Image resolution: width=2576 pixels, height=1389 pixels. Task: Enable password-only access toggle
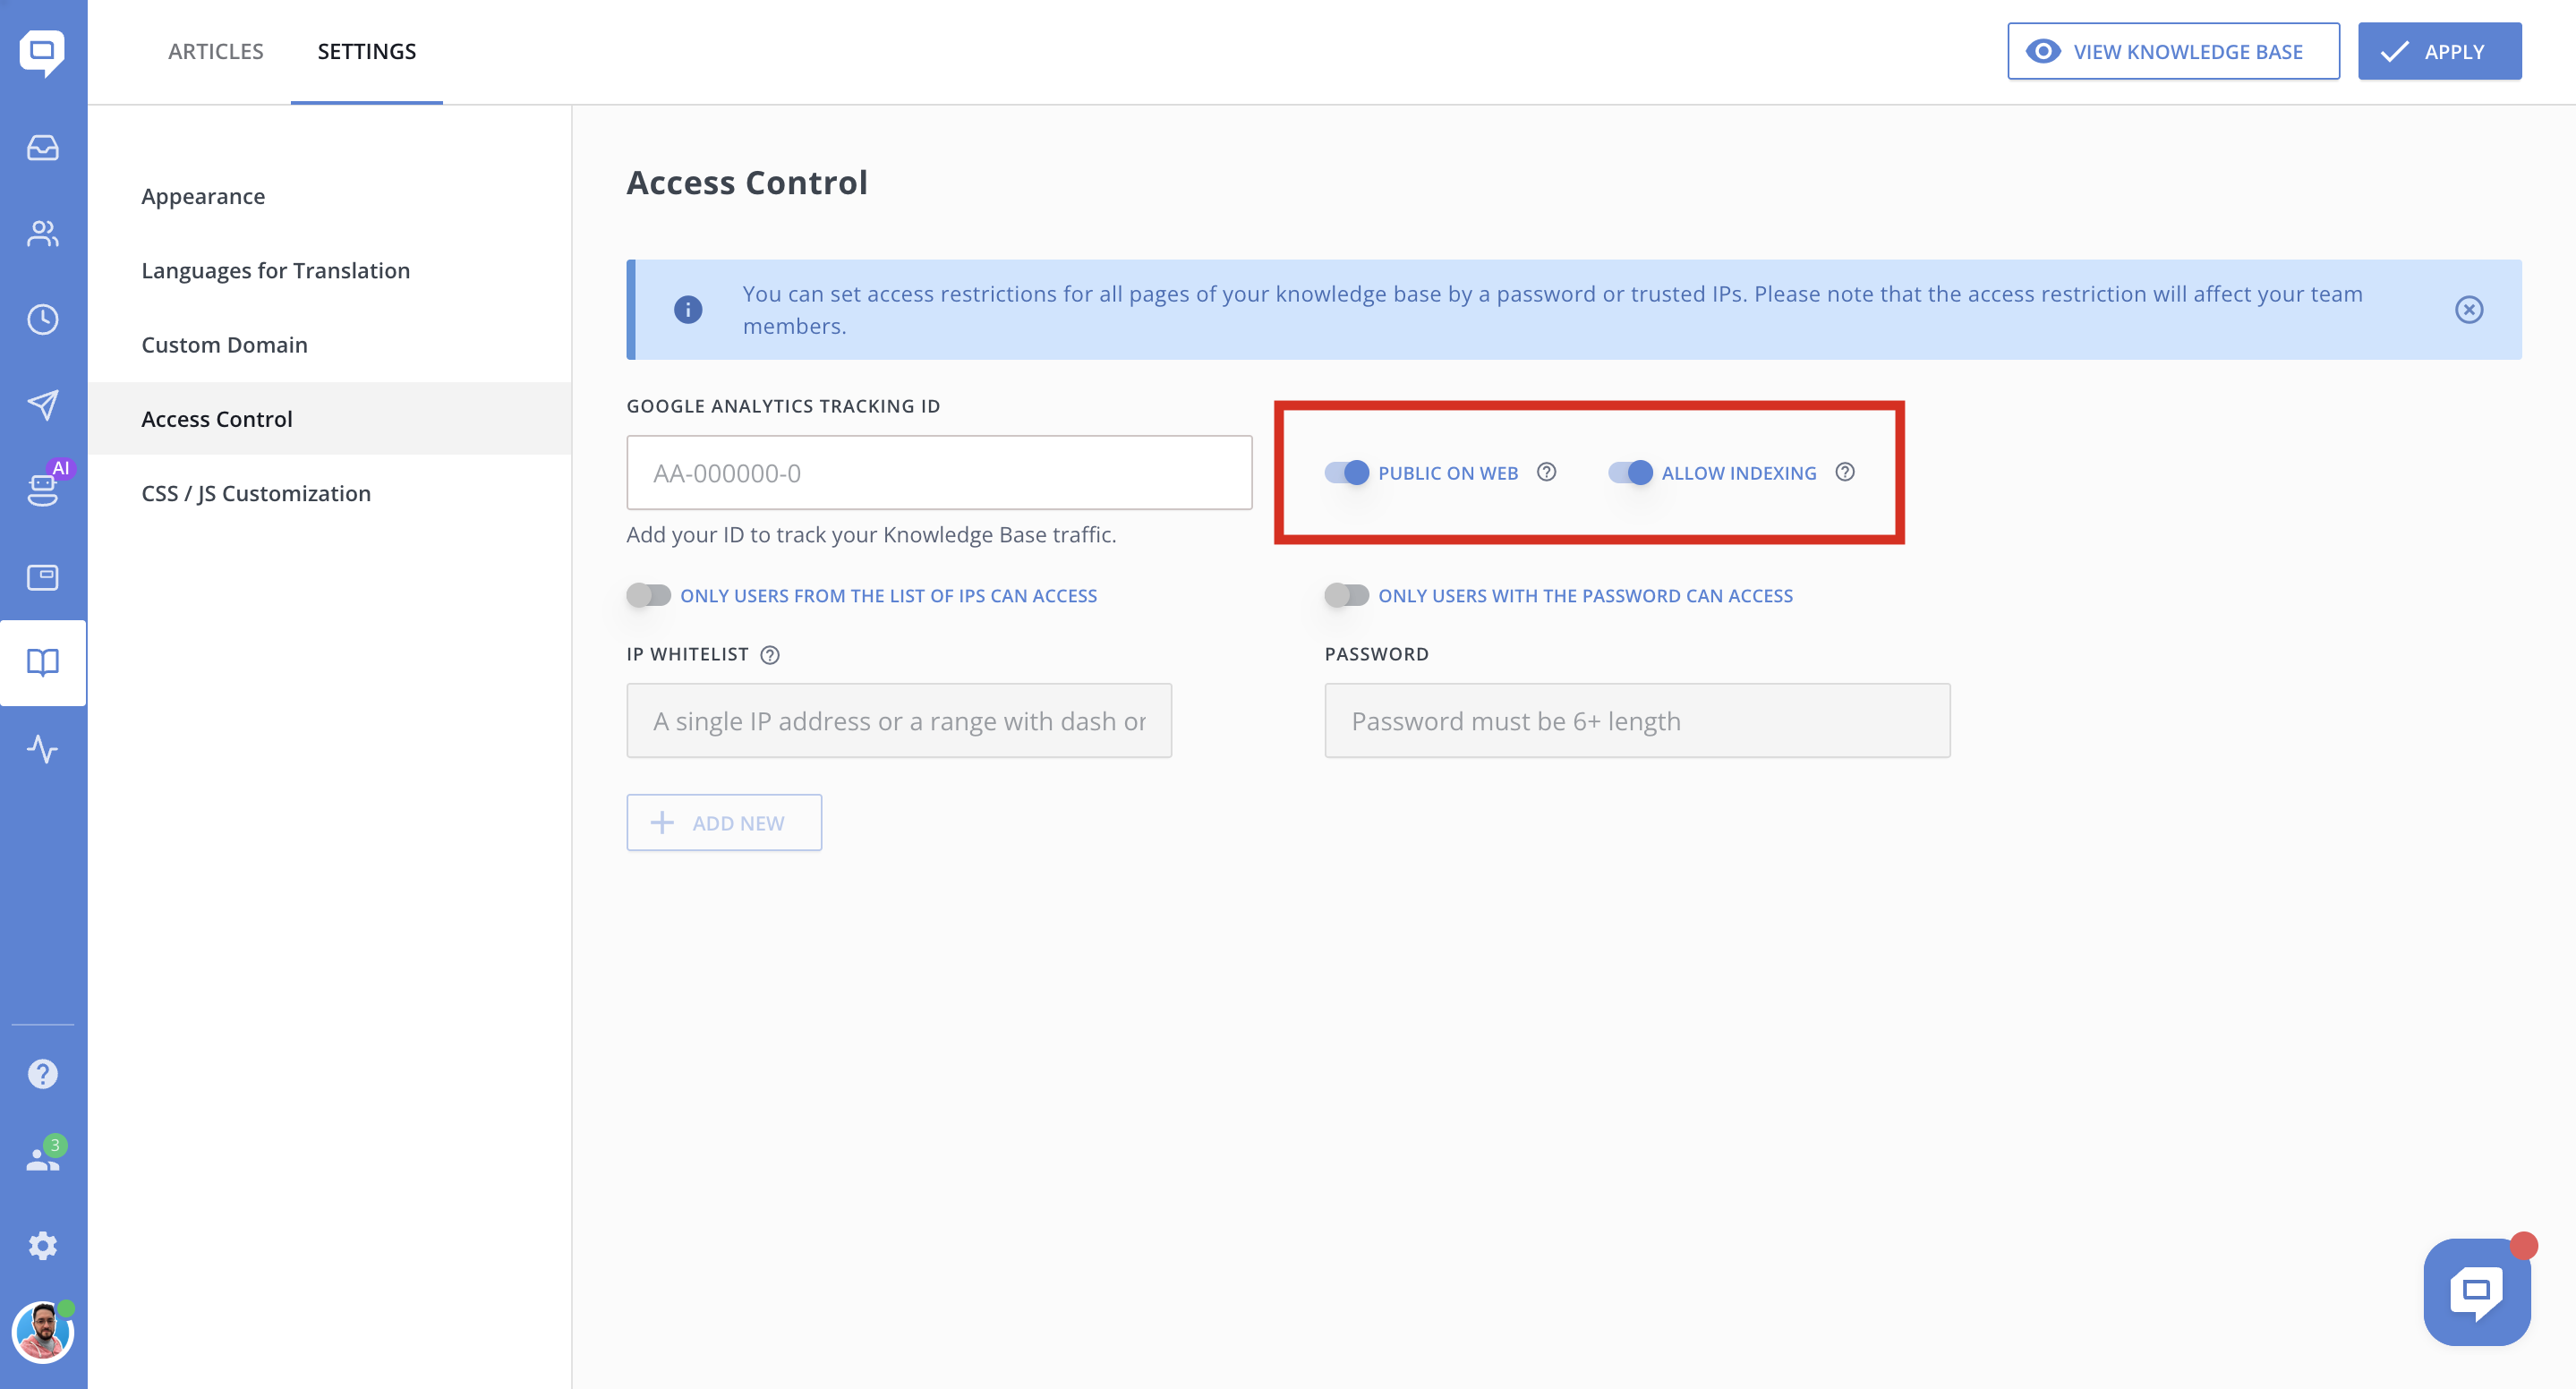pos(1346,596)
